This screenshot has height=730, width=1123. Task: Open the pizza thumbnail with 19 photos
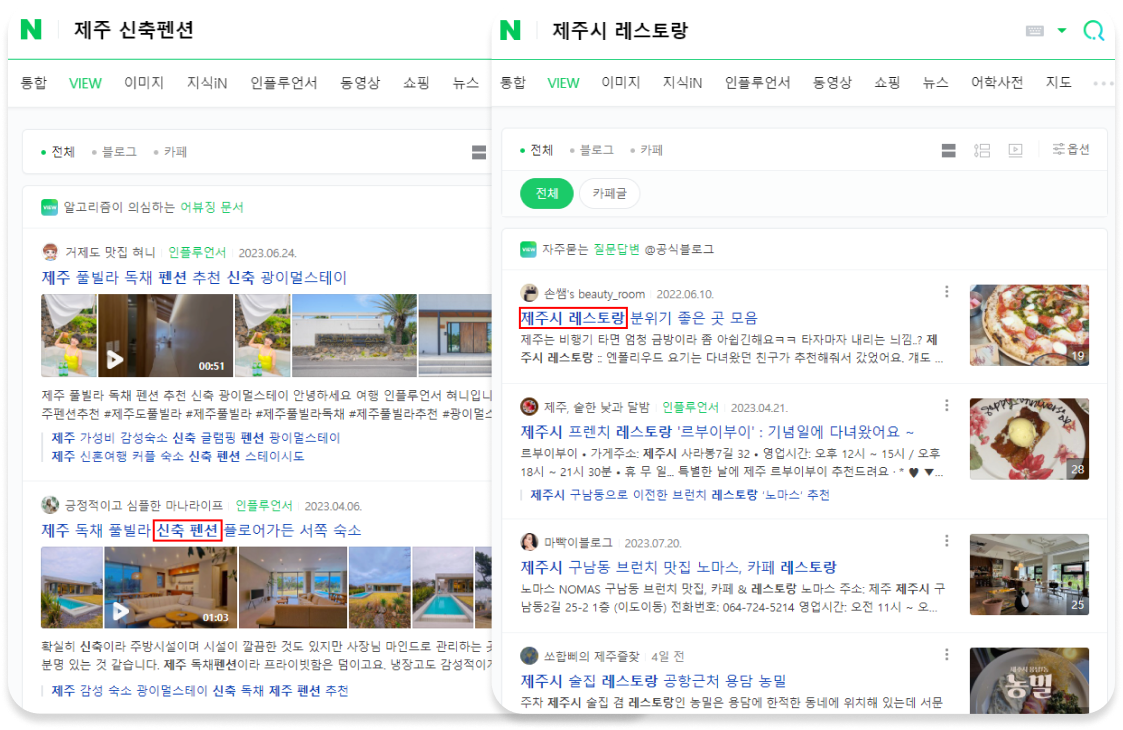tap(1029, 325)
